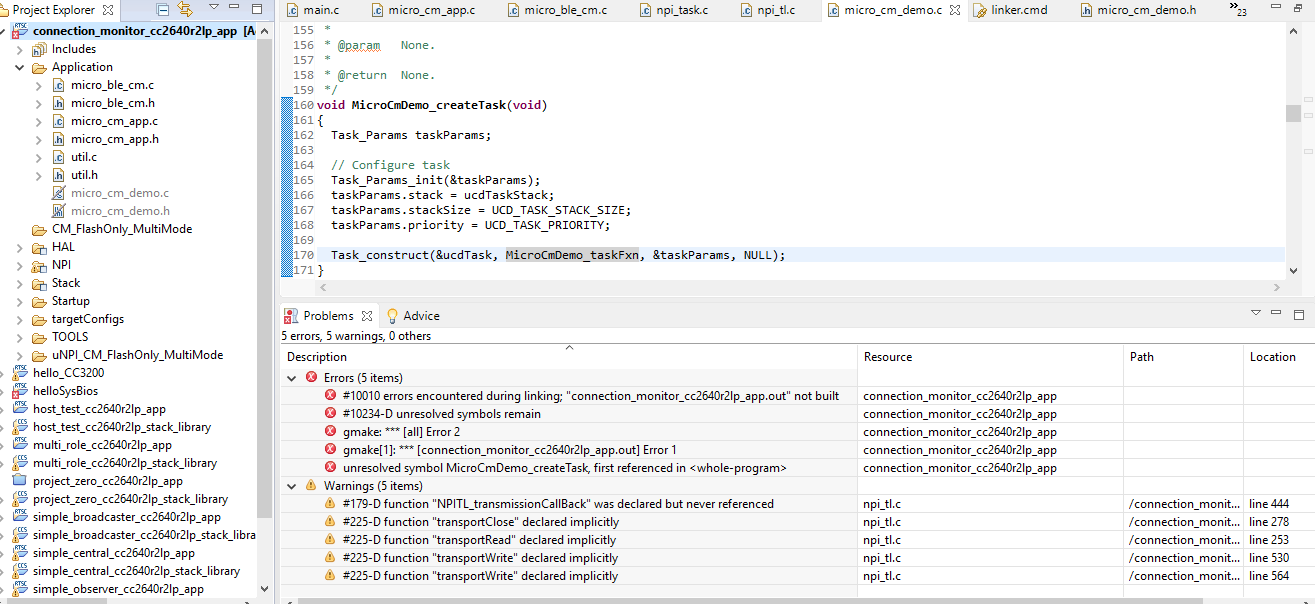Close the micro_cm_demo.c editor tab
This screenshot has height=604, width=1315.
pos(955,10)
